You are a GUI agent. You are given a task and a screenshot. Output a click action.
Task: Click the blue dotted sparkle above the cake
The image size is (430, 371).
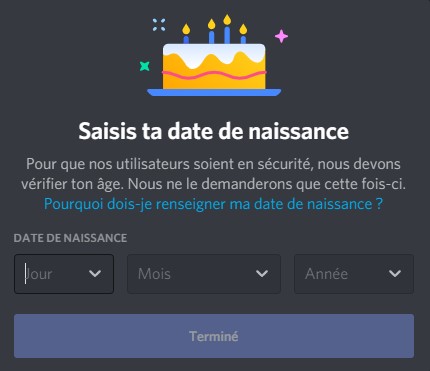pos(159,25)
